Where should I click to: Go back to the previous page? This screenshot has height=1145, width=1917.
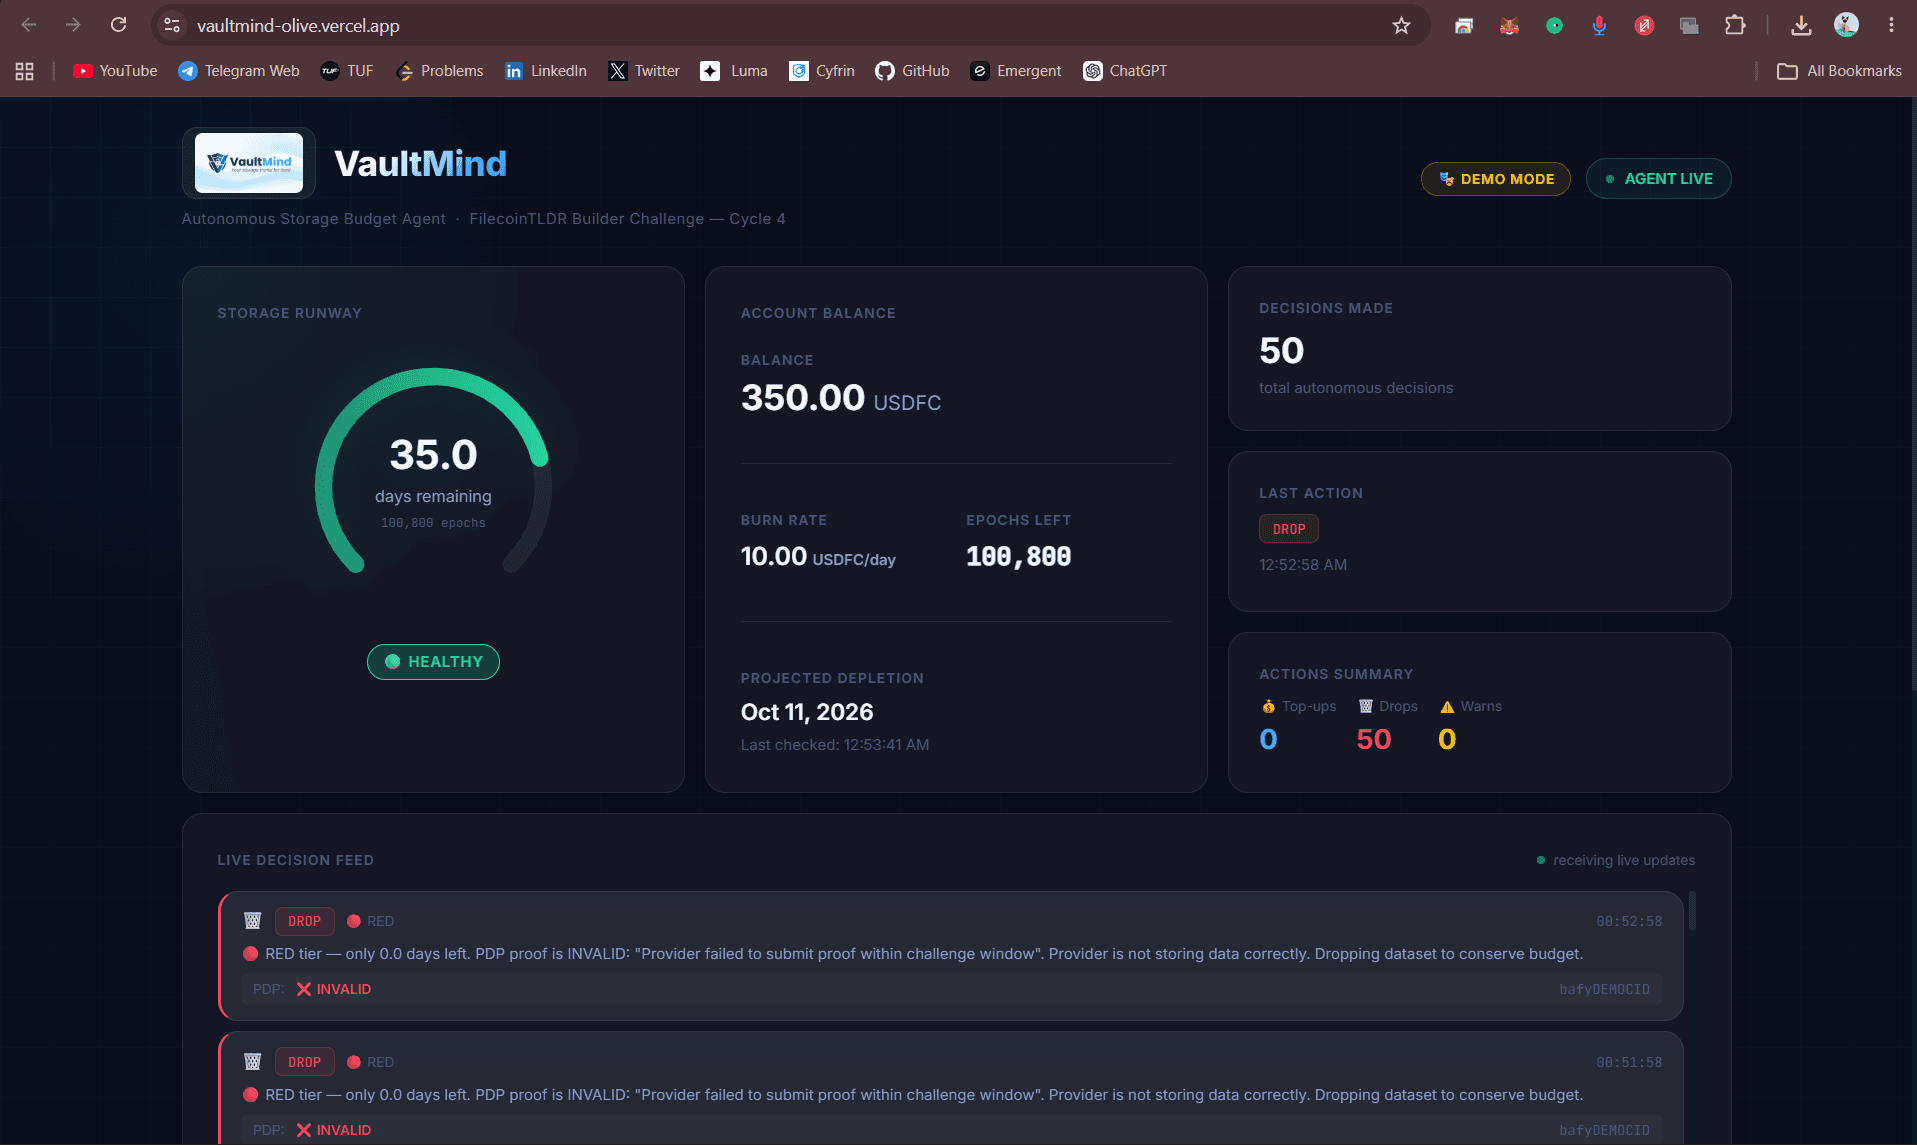(29, 25)
